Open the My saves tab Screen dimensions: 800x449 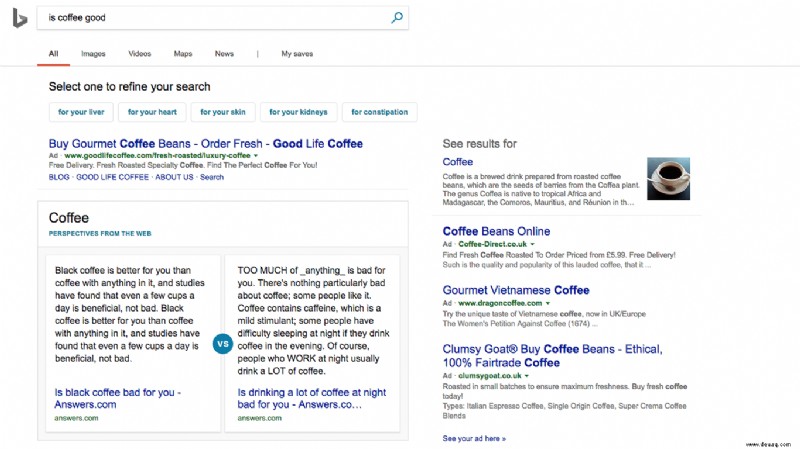pyautogui.click(x=297, y=54)
